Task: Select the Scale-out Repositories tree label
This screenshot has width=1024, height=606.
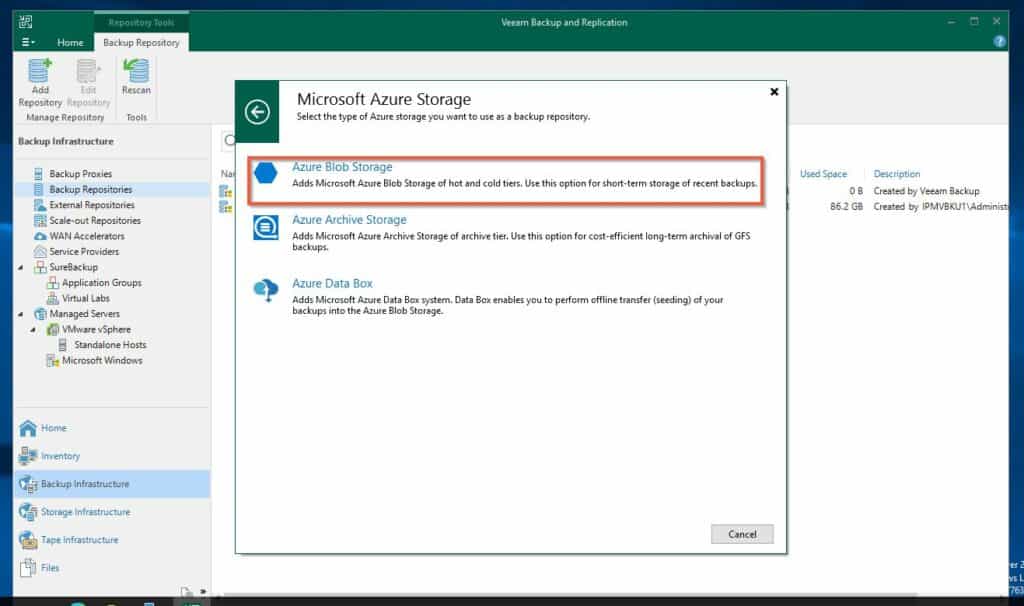Action: tap(95, 221)
